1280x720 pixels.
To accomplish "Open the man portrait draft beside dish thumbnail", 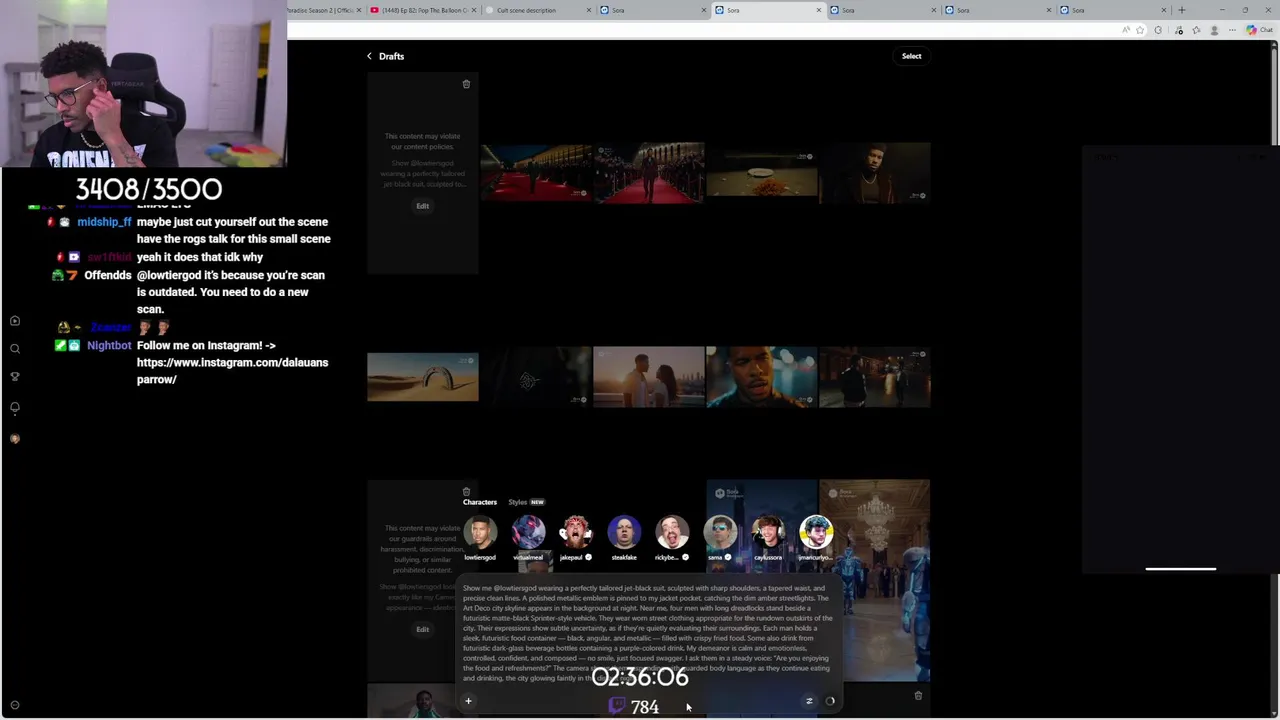I will click(x=875, y=172).
